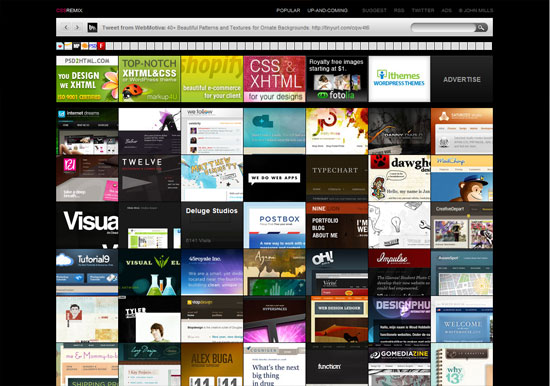This screenshot has height=386, width=550.
Task: Click the ADVERTISE tile
Action: pyautogui.click(x=462, y=79)
